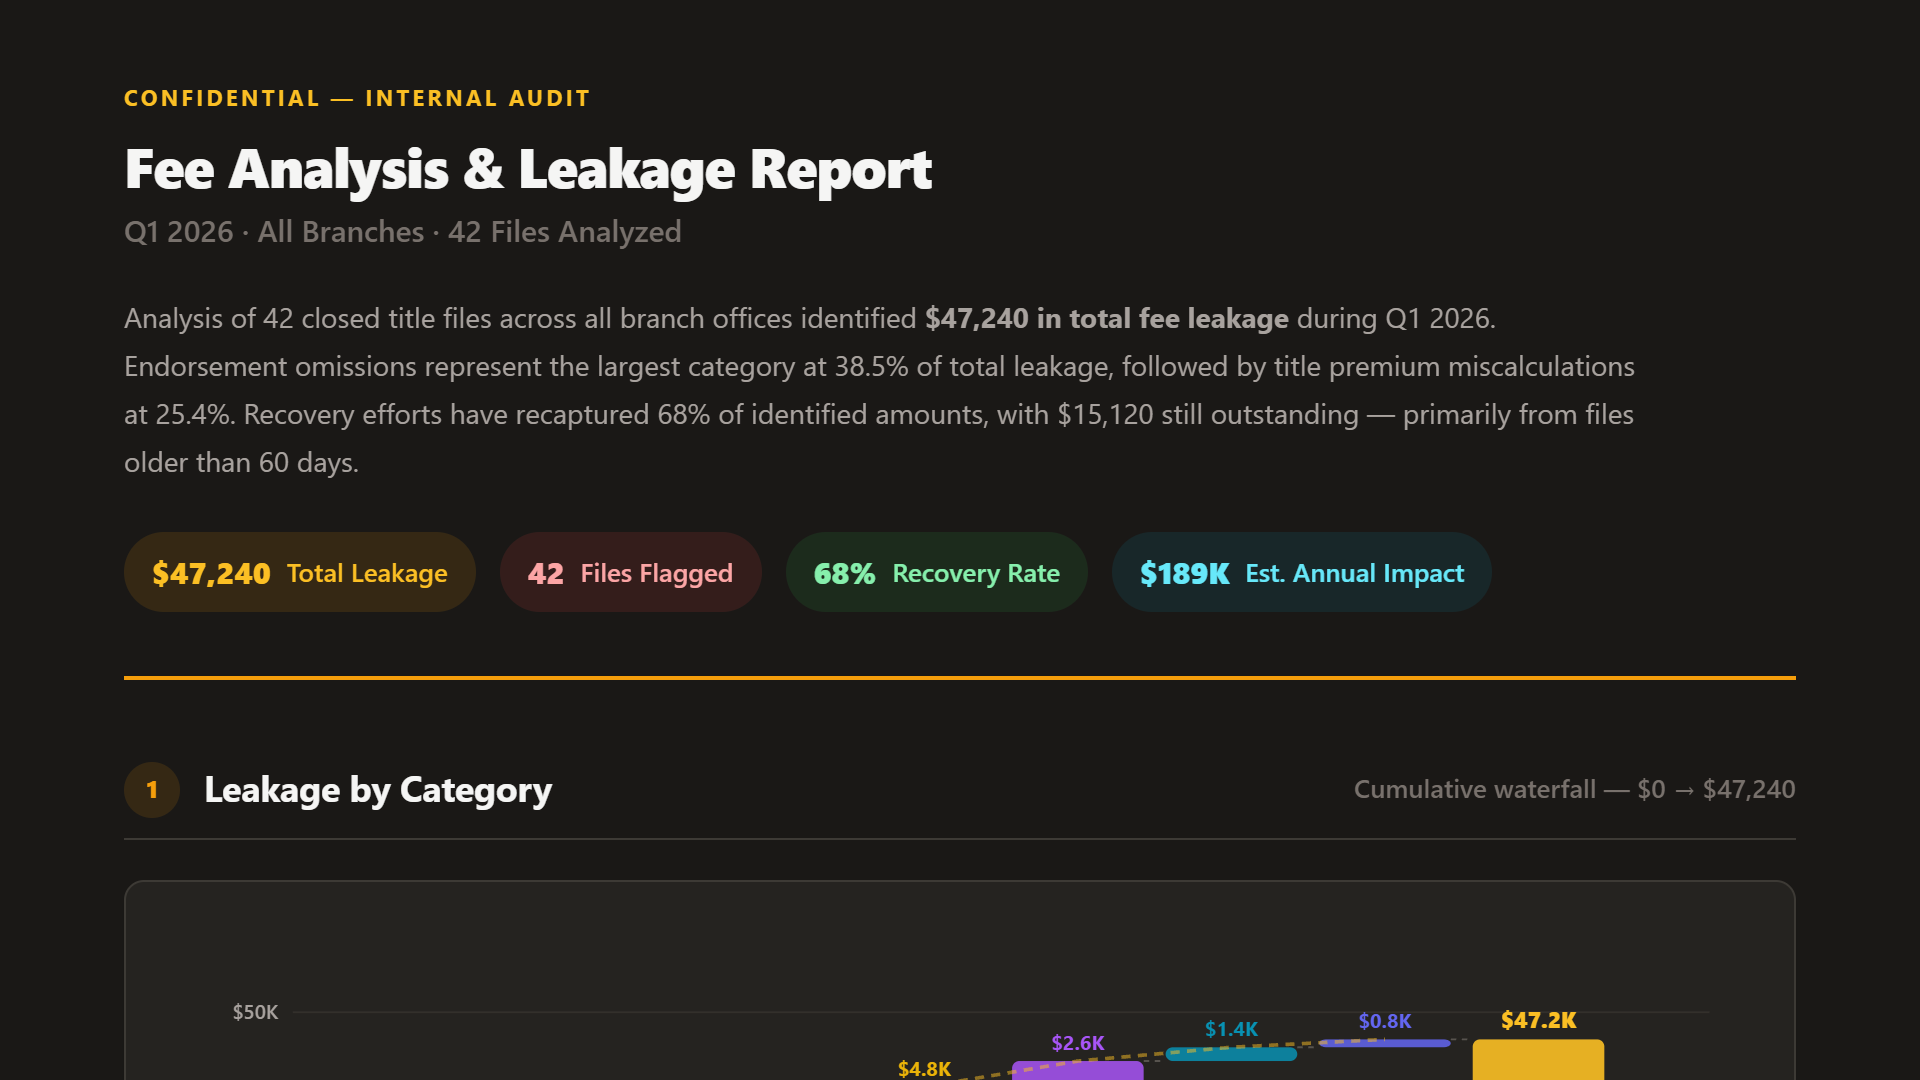Click the teal $1.4K waterfall segment
The width and height of the screenshot is (1920, 1080).
[1231, 1053]
